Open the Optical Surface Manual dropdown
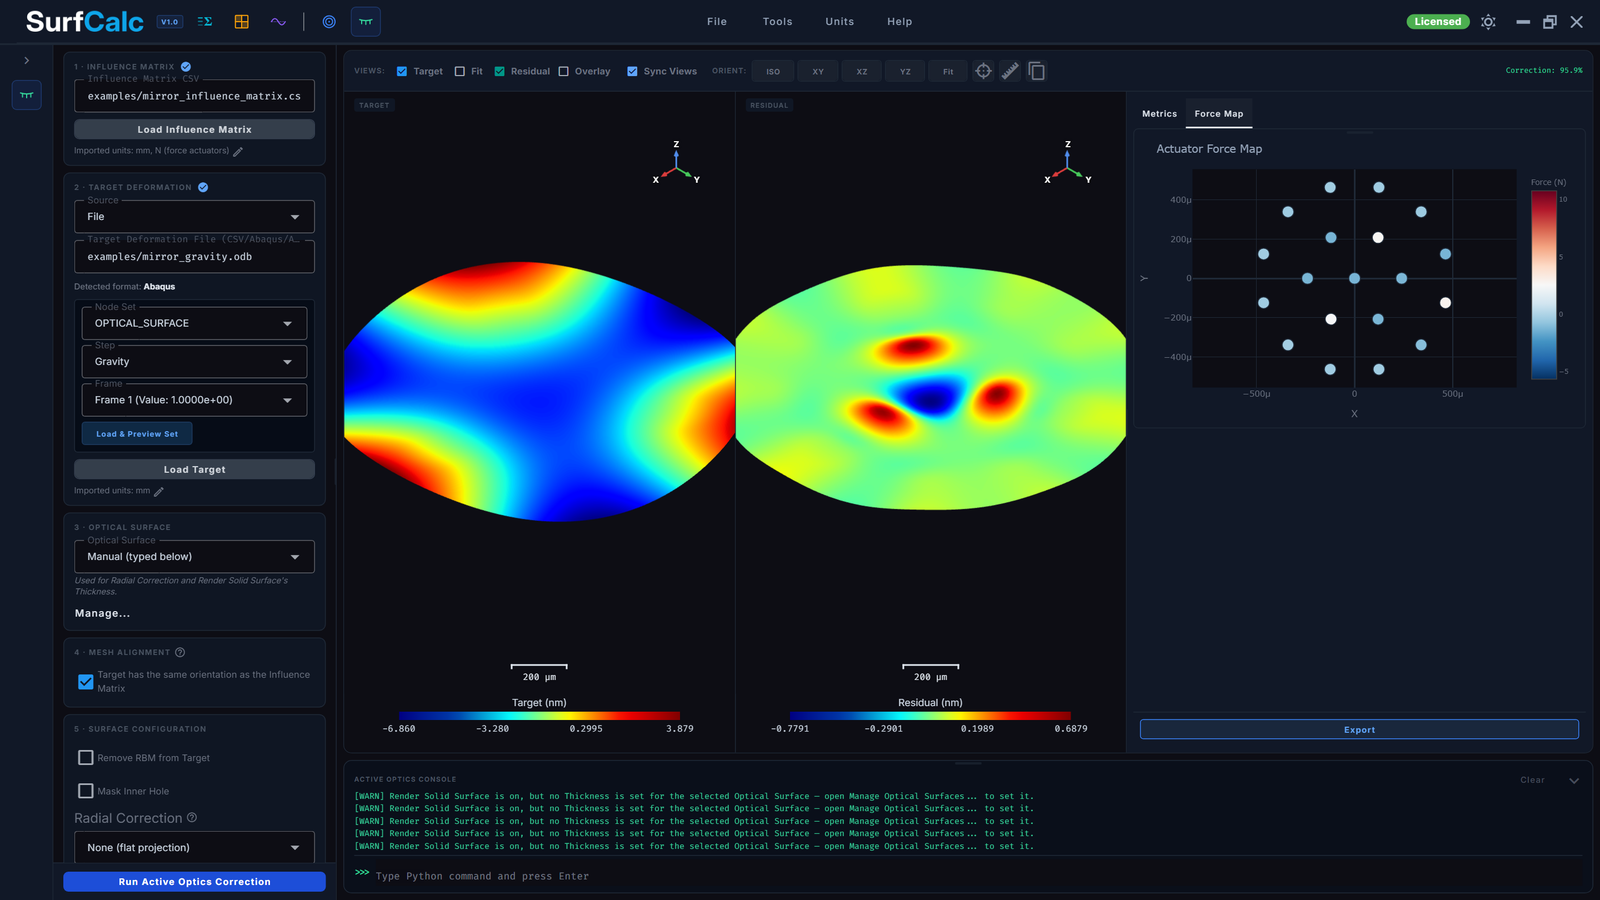Screen dimensions: 1600x900 pyautogui.click(x=194, y=557)
